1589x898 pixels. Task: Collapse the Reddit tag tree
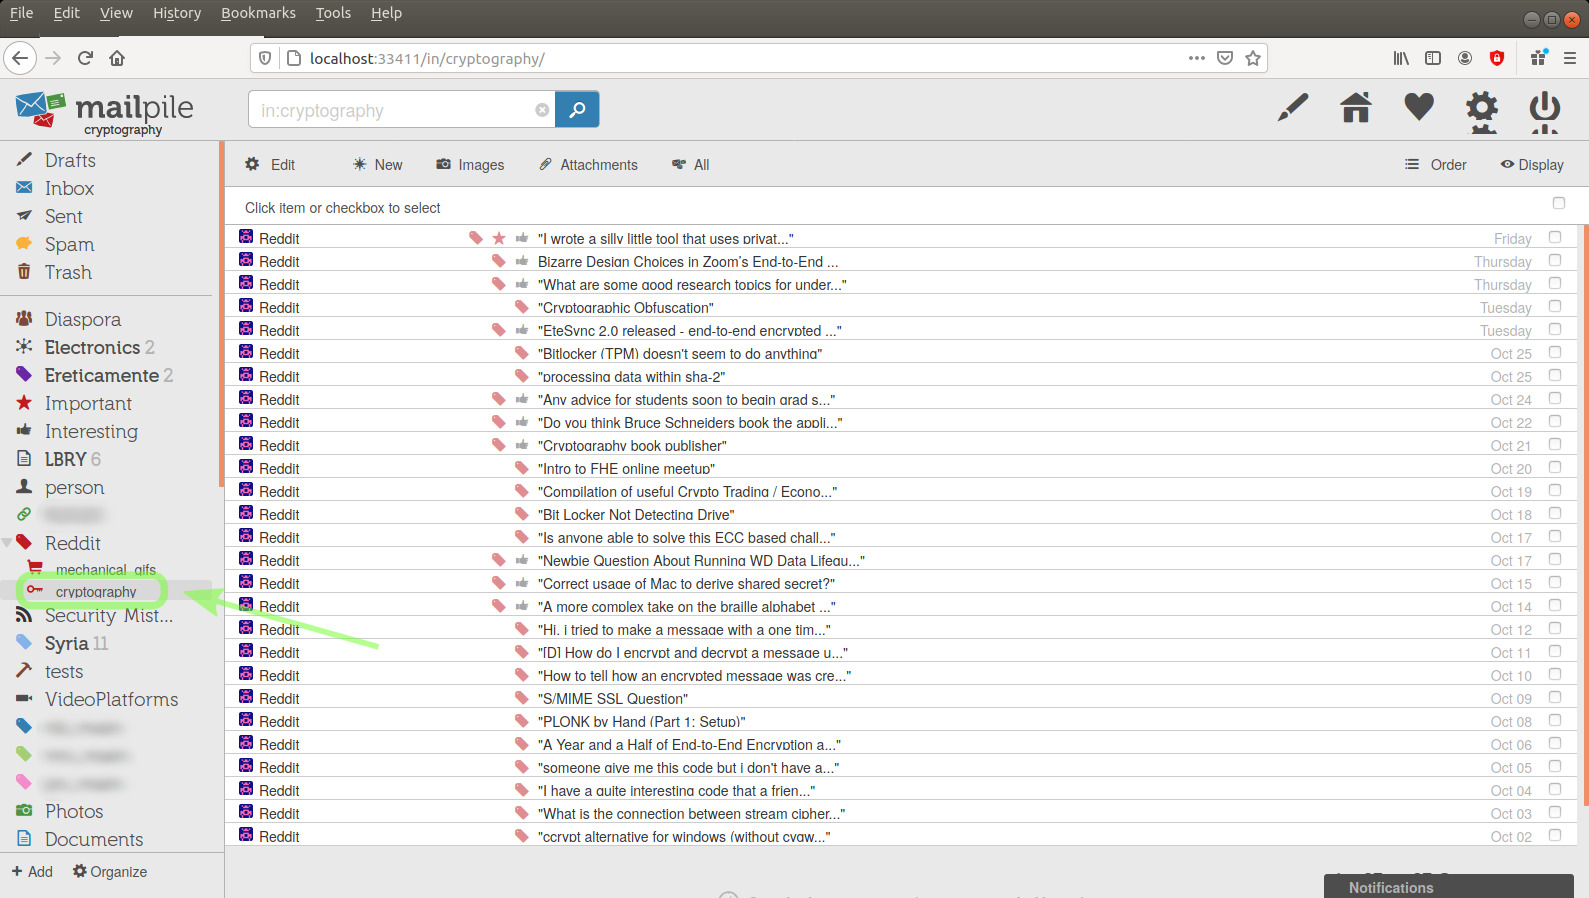click(7, 543)
